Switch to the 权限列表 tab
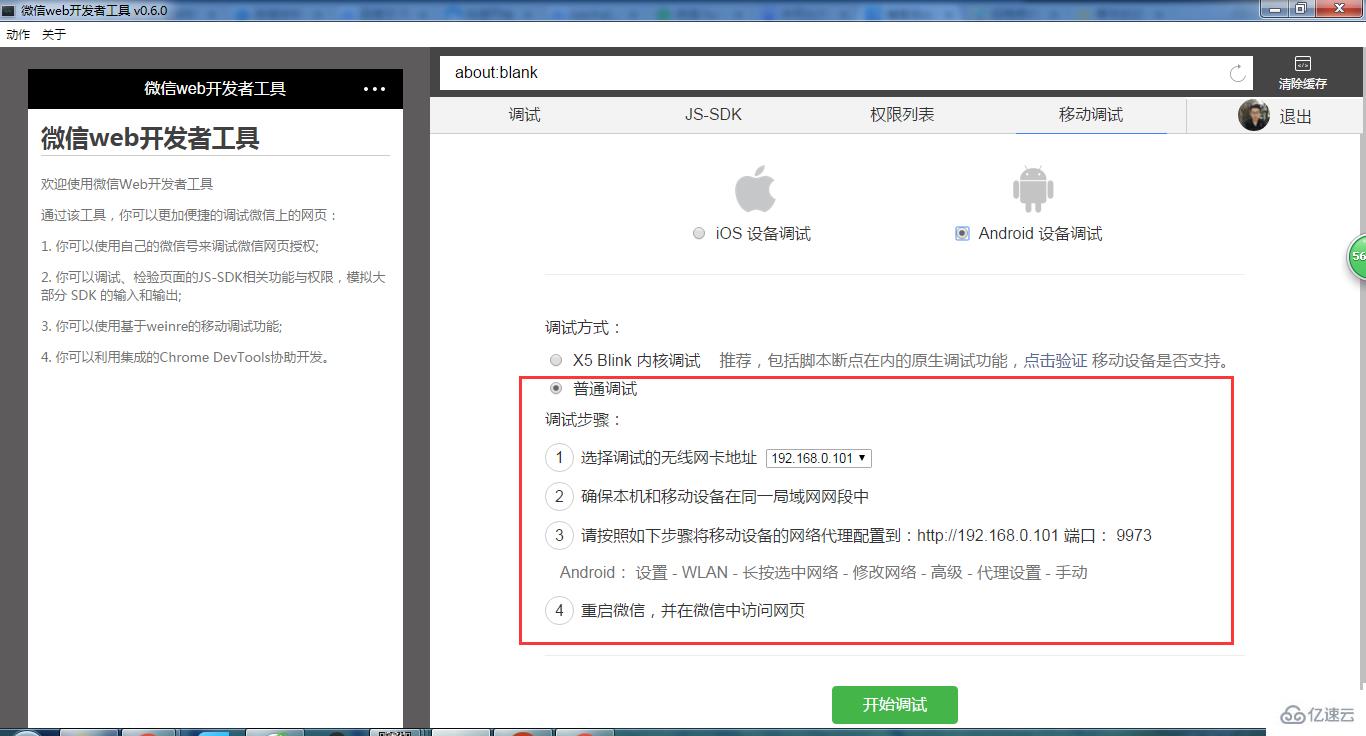The height and width of the screenshot is (736, 1366). coord(902,115)
